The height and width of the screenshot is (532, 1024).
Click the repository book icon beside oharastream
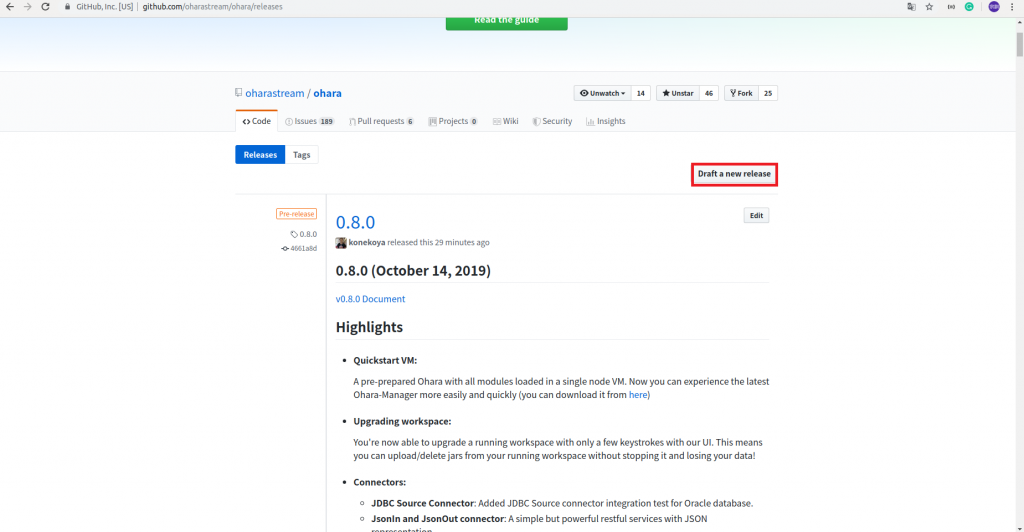(x=238, y=93)
